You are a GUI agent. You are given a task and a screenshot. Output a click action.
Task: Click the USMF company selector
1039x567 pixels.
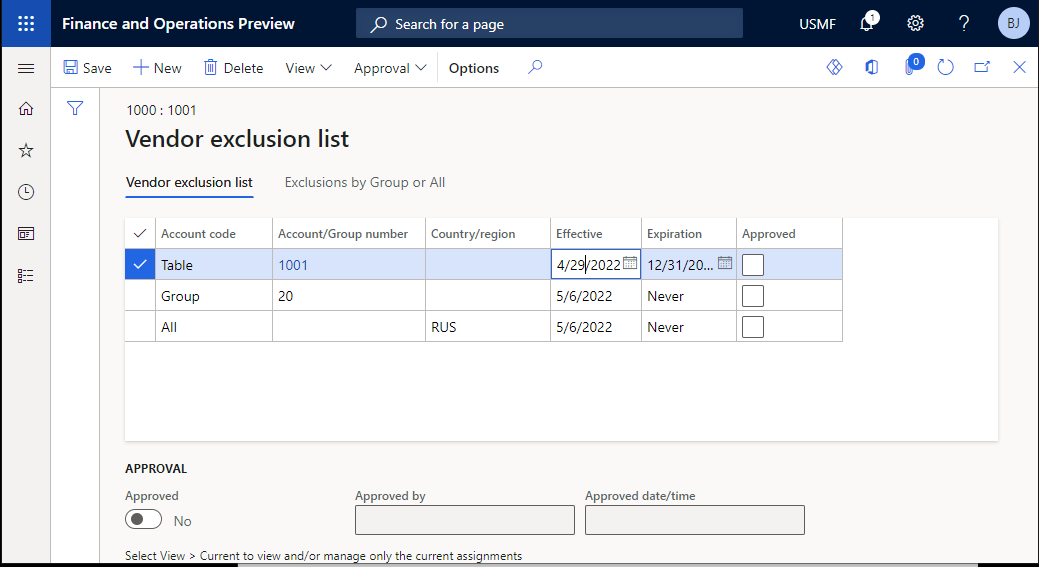click(818, 24)
